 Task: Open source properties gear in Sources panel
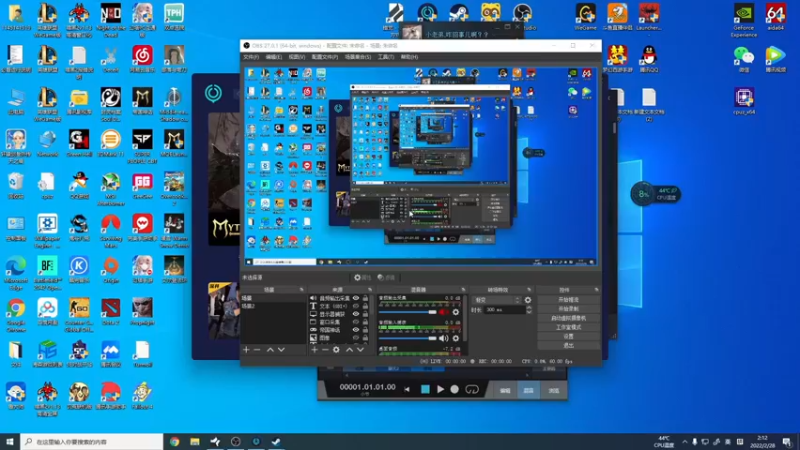[x=336, y=350]
